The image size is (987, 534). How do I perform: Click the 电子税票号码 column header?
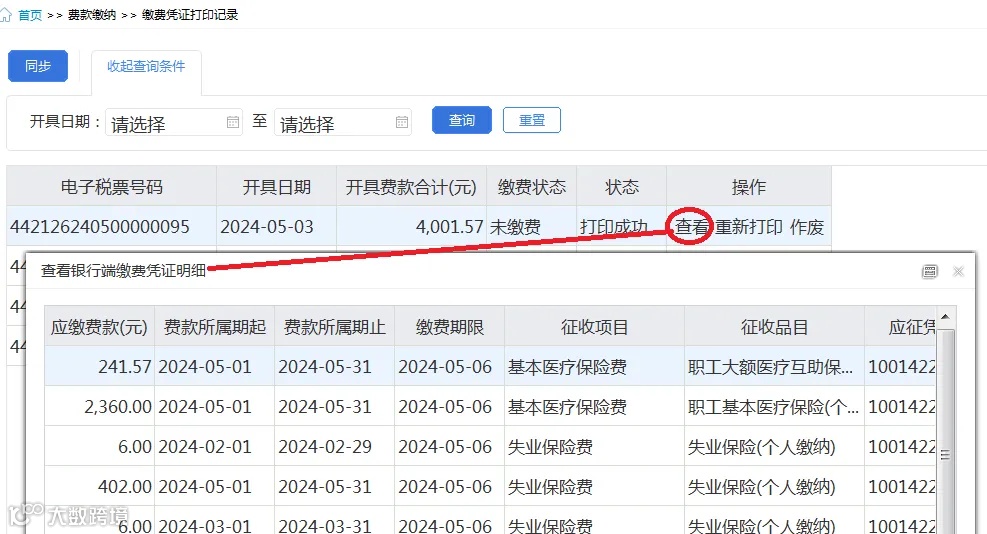click(111, 187)
